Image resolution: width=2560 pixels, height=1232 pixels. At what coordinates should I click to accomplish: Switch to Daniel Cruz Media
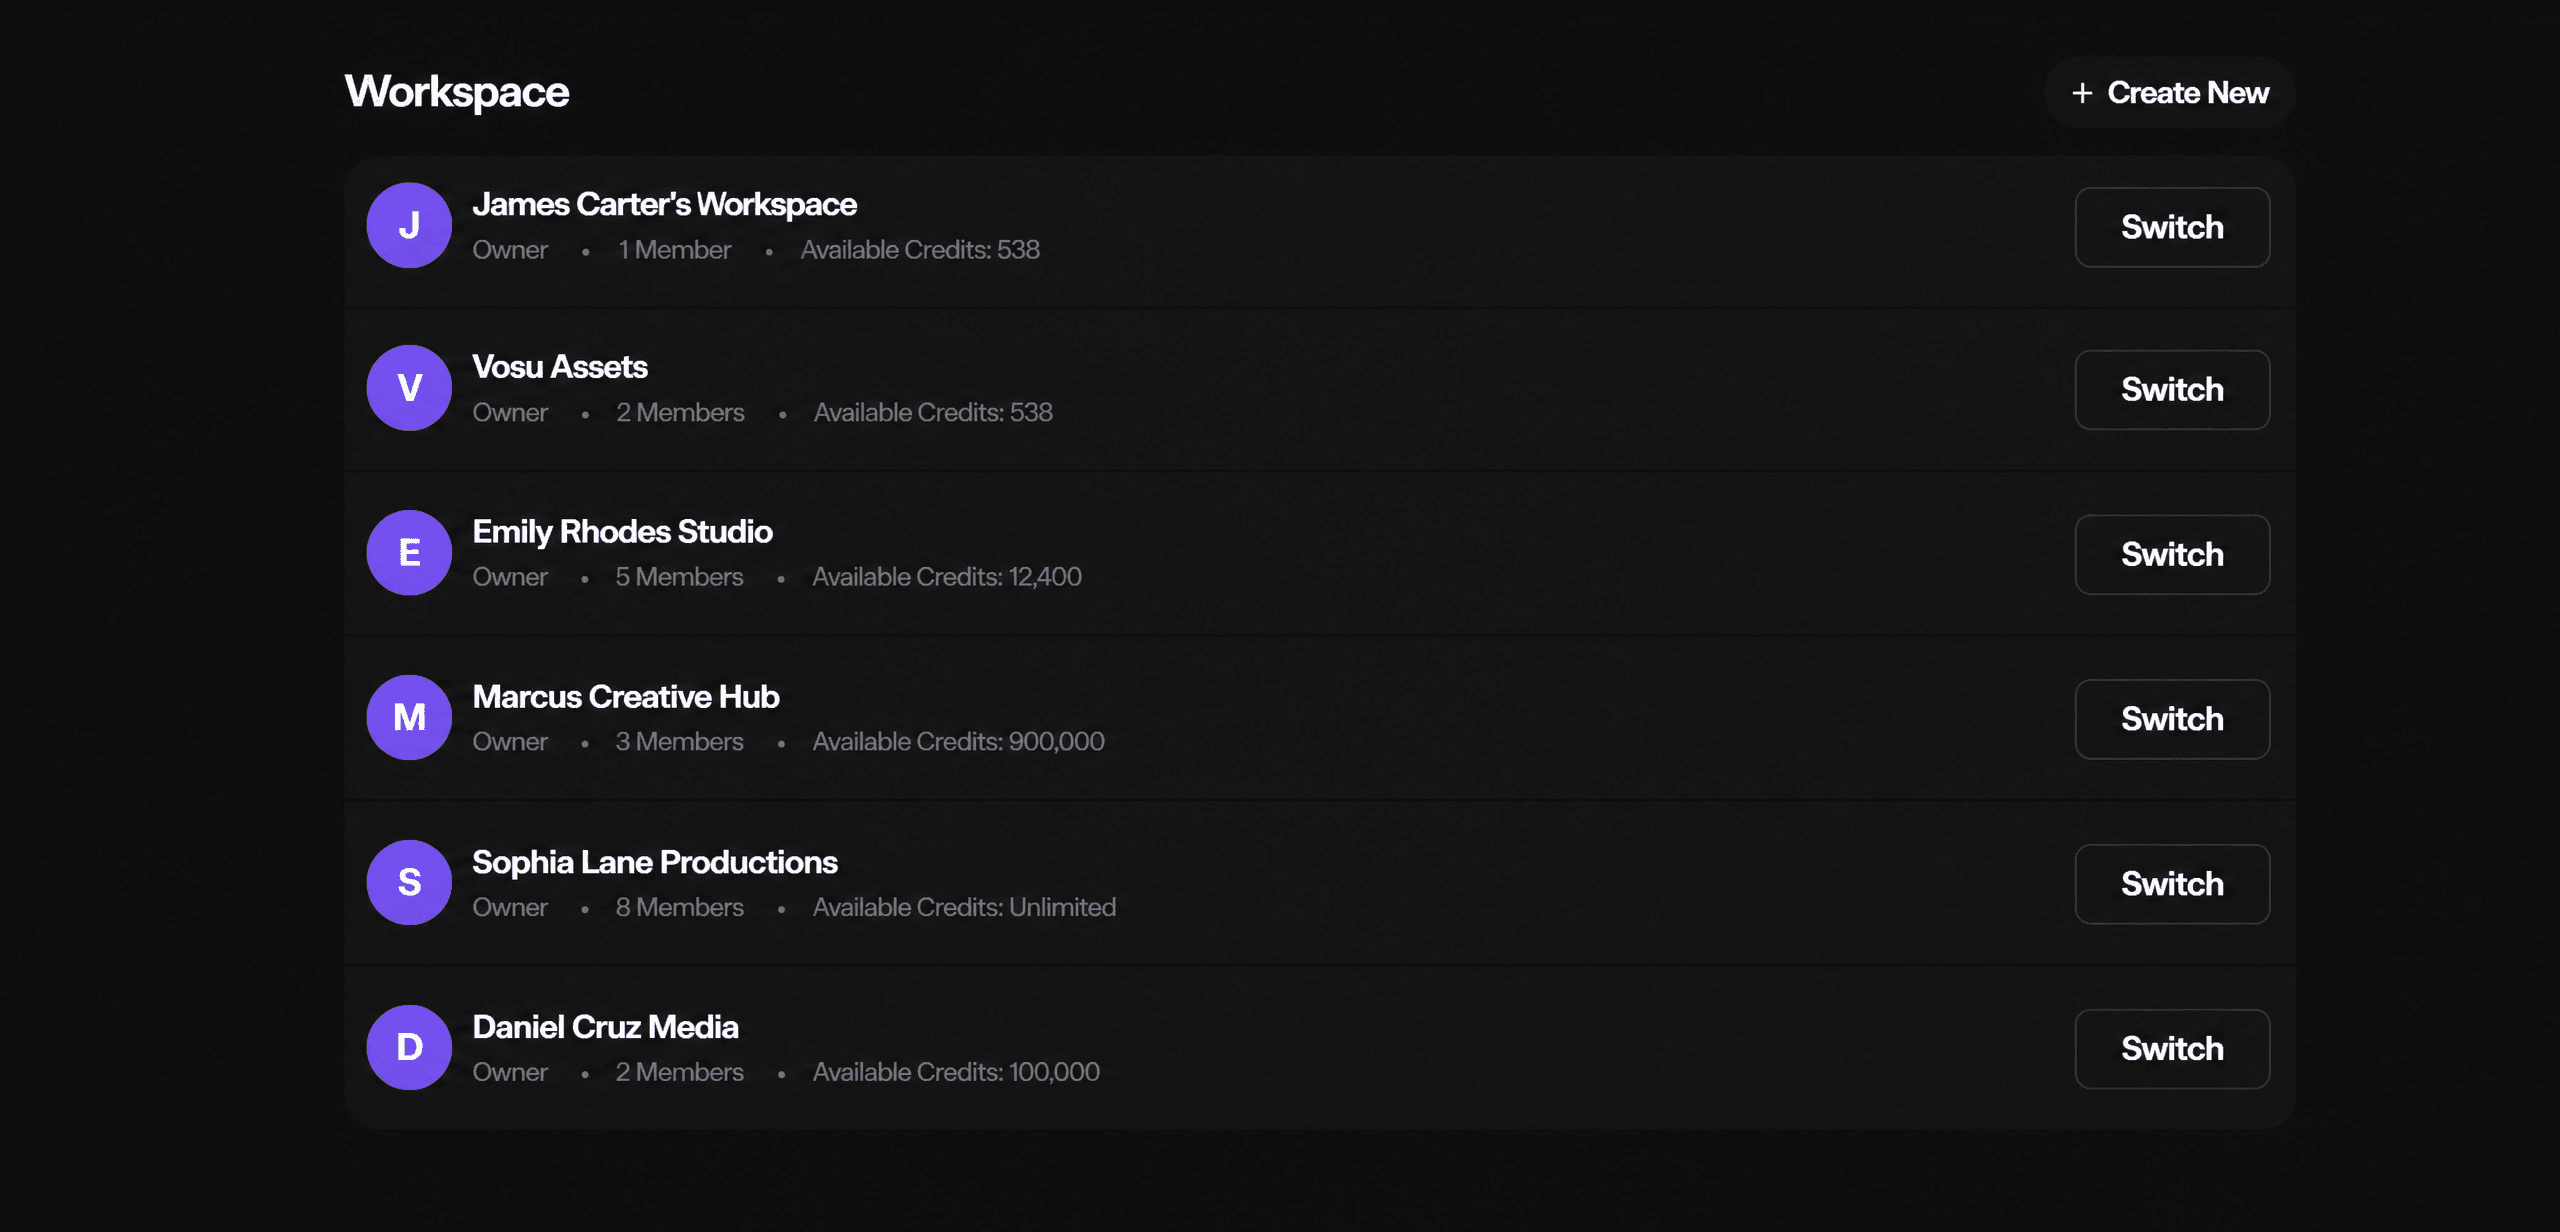[2172, 1049]
